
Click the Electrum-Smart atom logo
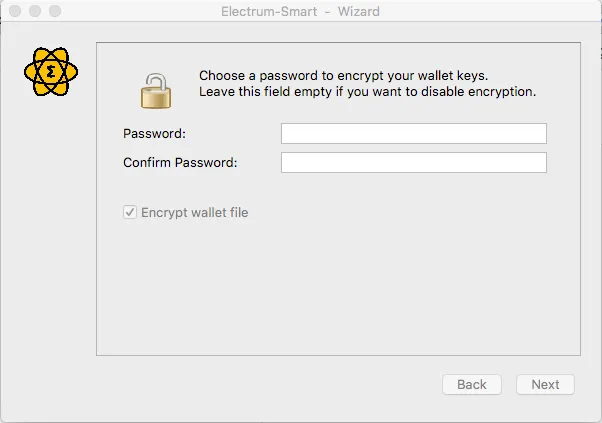(x=51, y=72)
